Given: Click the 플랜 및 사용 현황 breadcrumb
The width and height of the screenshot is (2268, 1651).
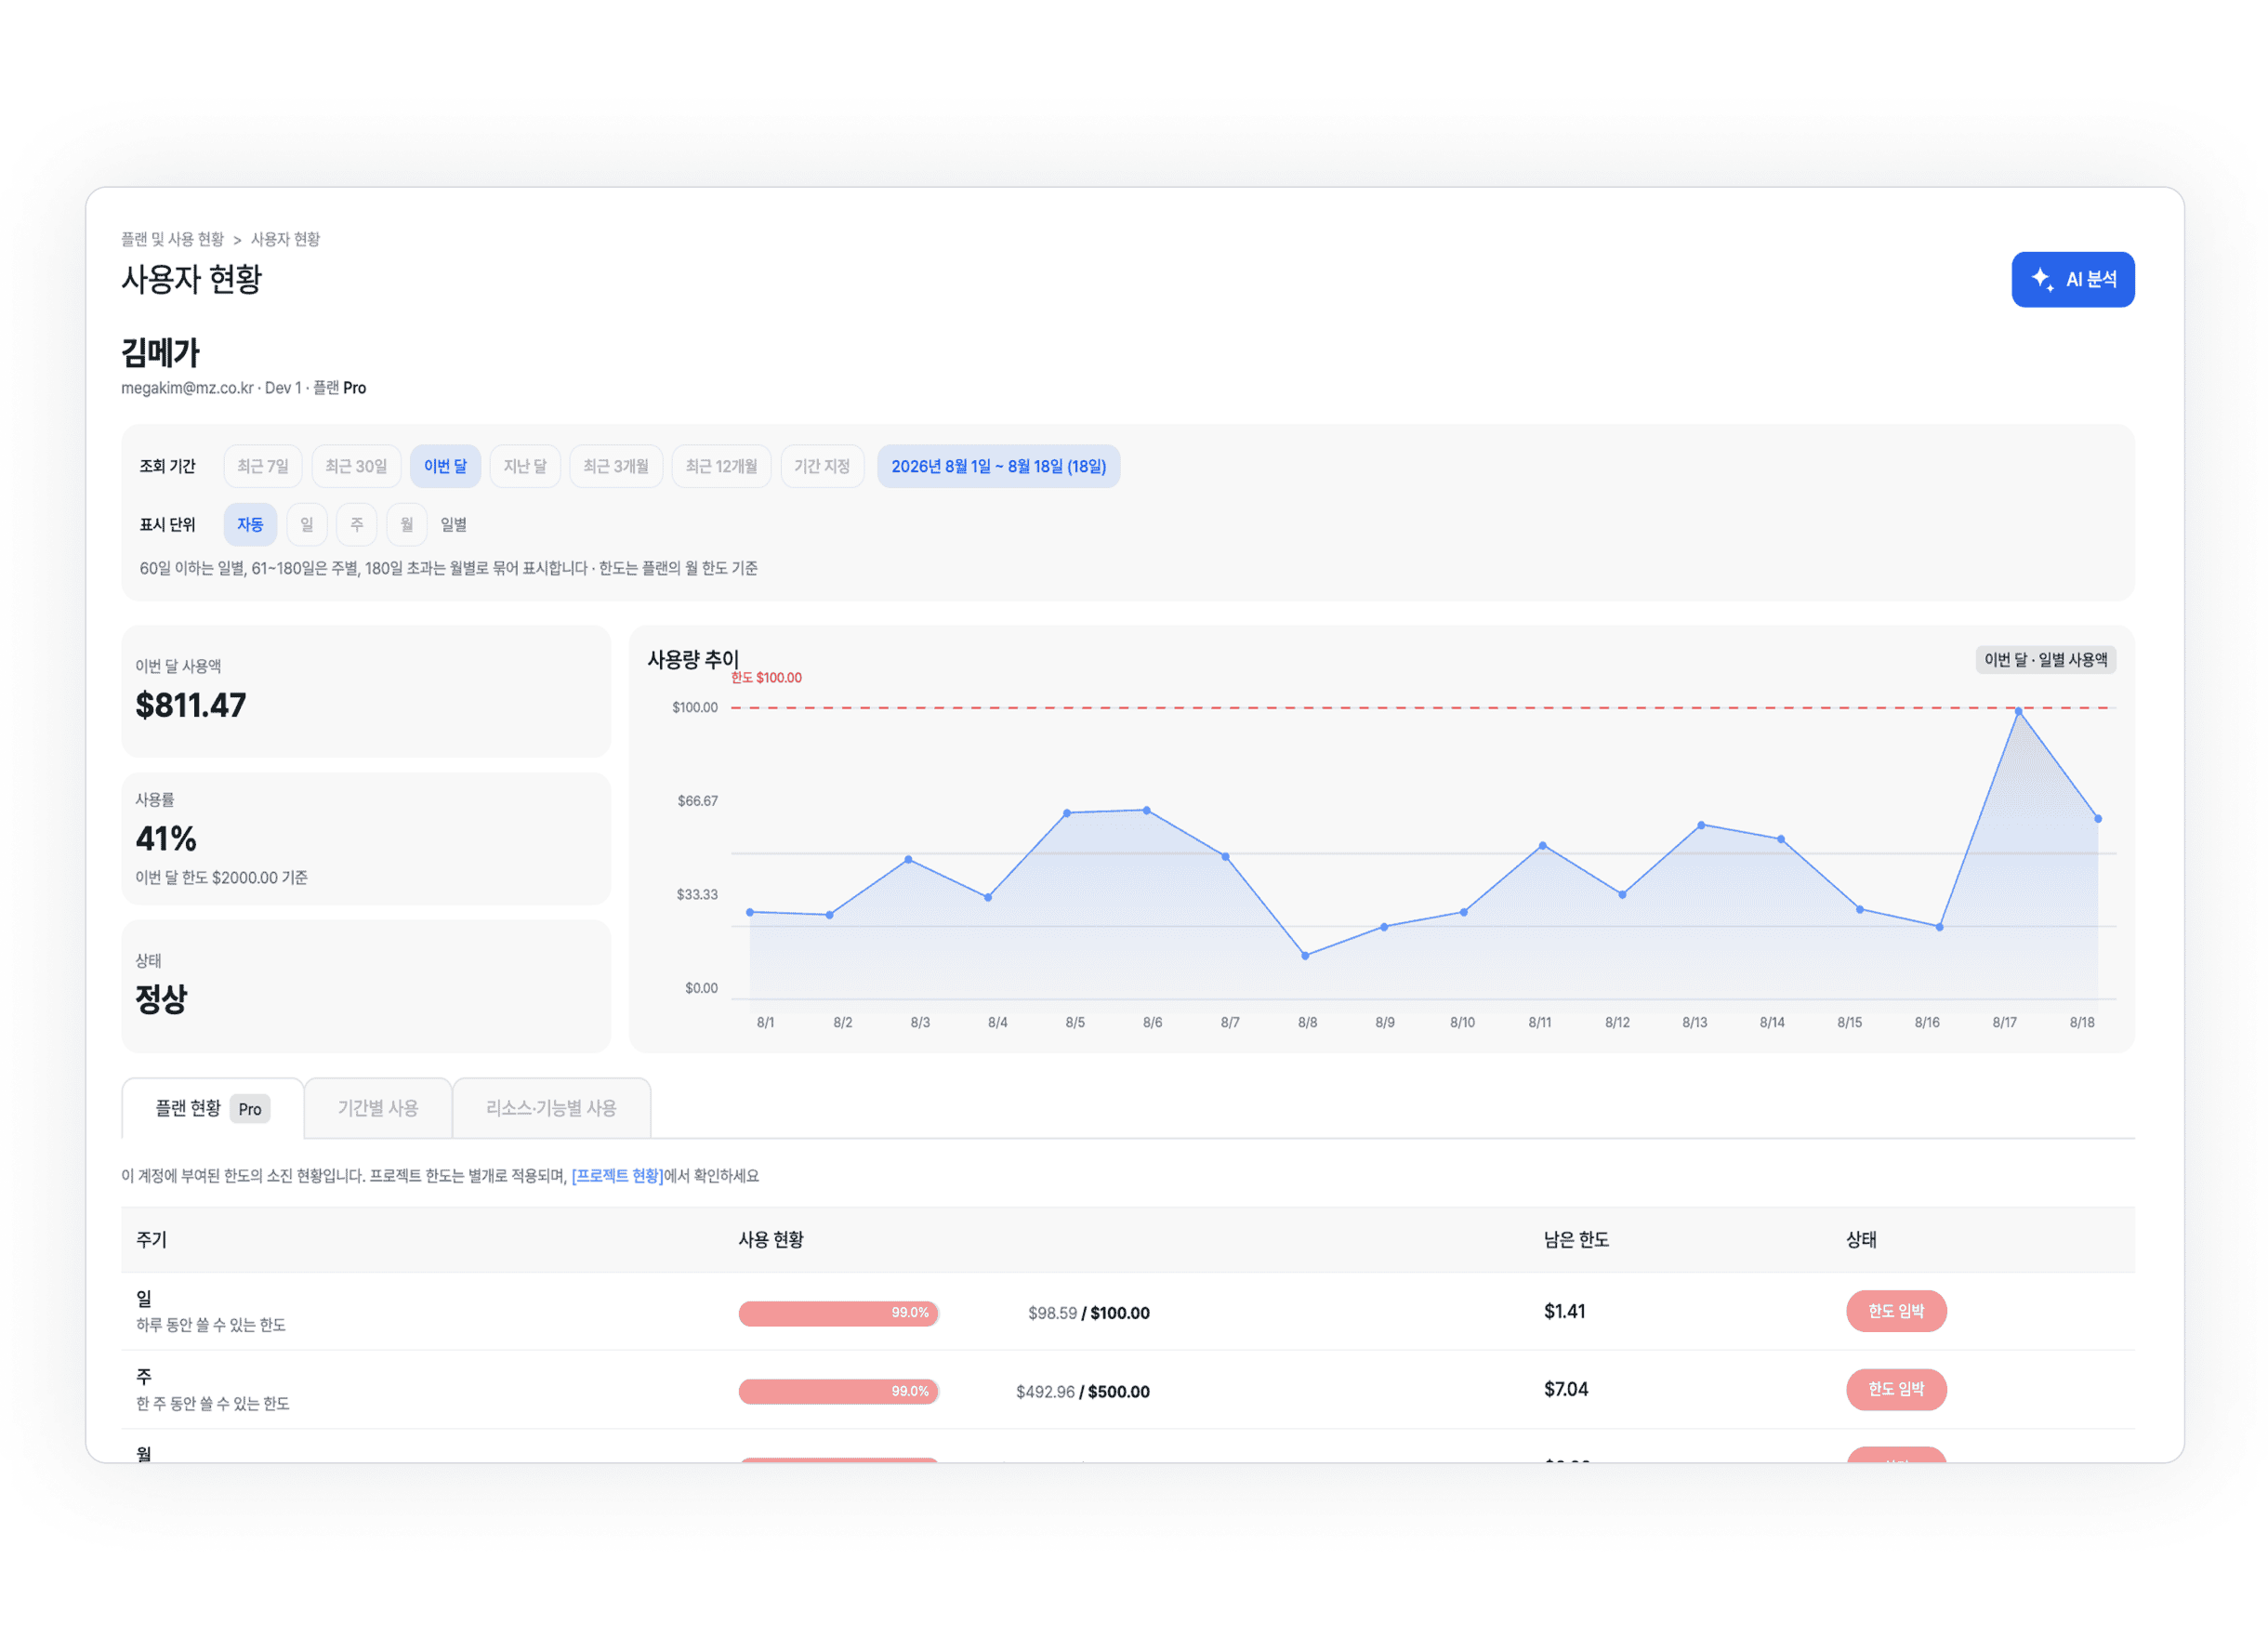Looking at the screenshot, I should pyautogui.click(x=173, y=239).
